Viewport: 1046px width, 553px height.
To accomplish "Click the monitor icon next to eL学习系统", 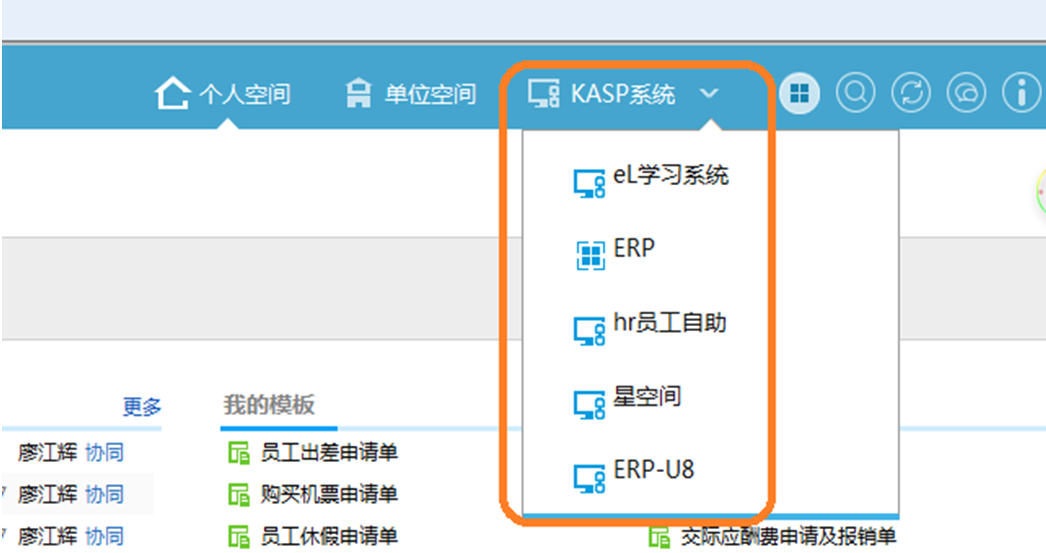I will click(589, 184).
